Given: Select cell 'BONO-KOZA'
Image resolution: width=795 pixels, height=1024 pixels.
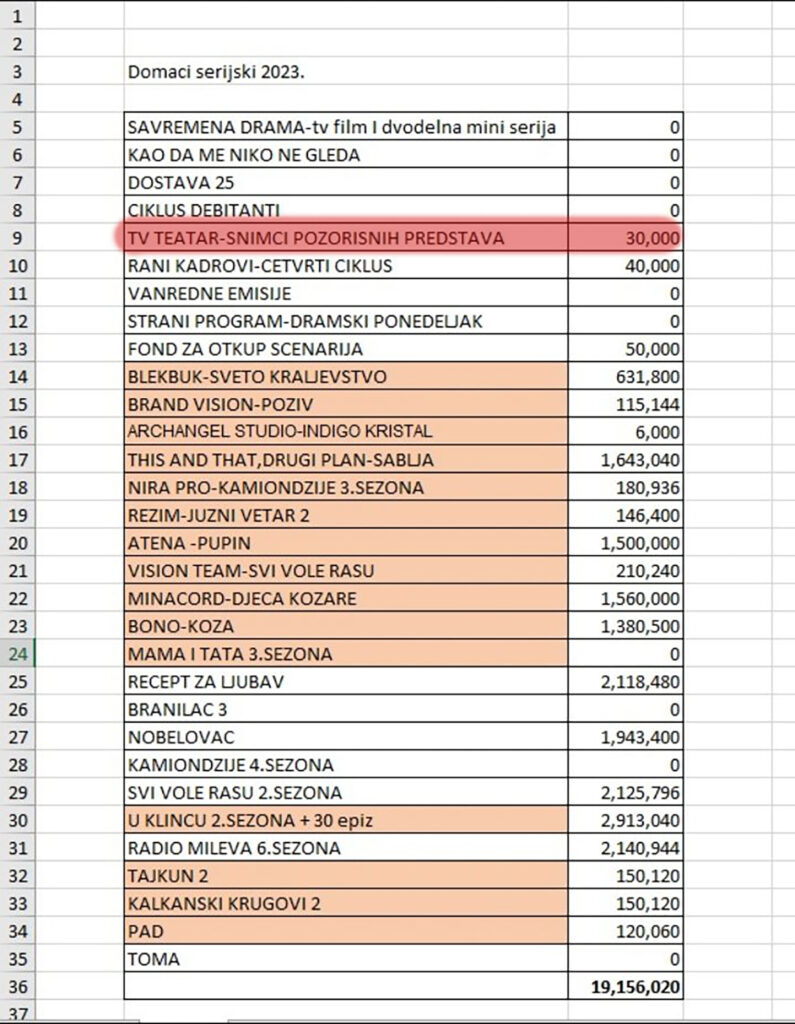Looking at the screenshot, I should pos(346,626).
